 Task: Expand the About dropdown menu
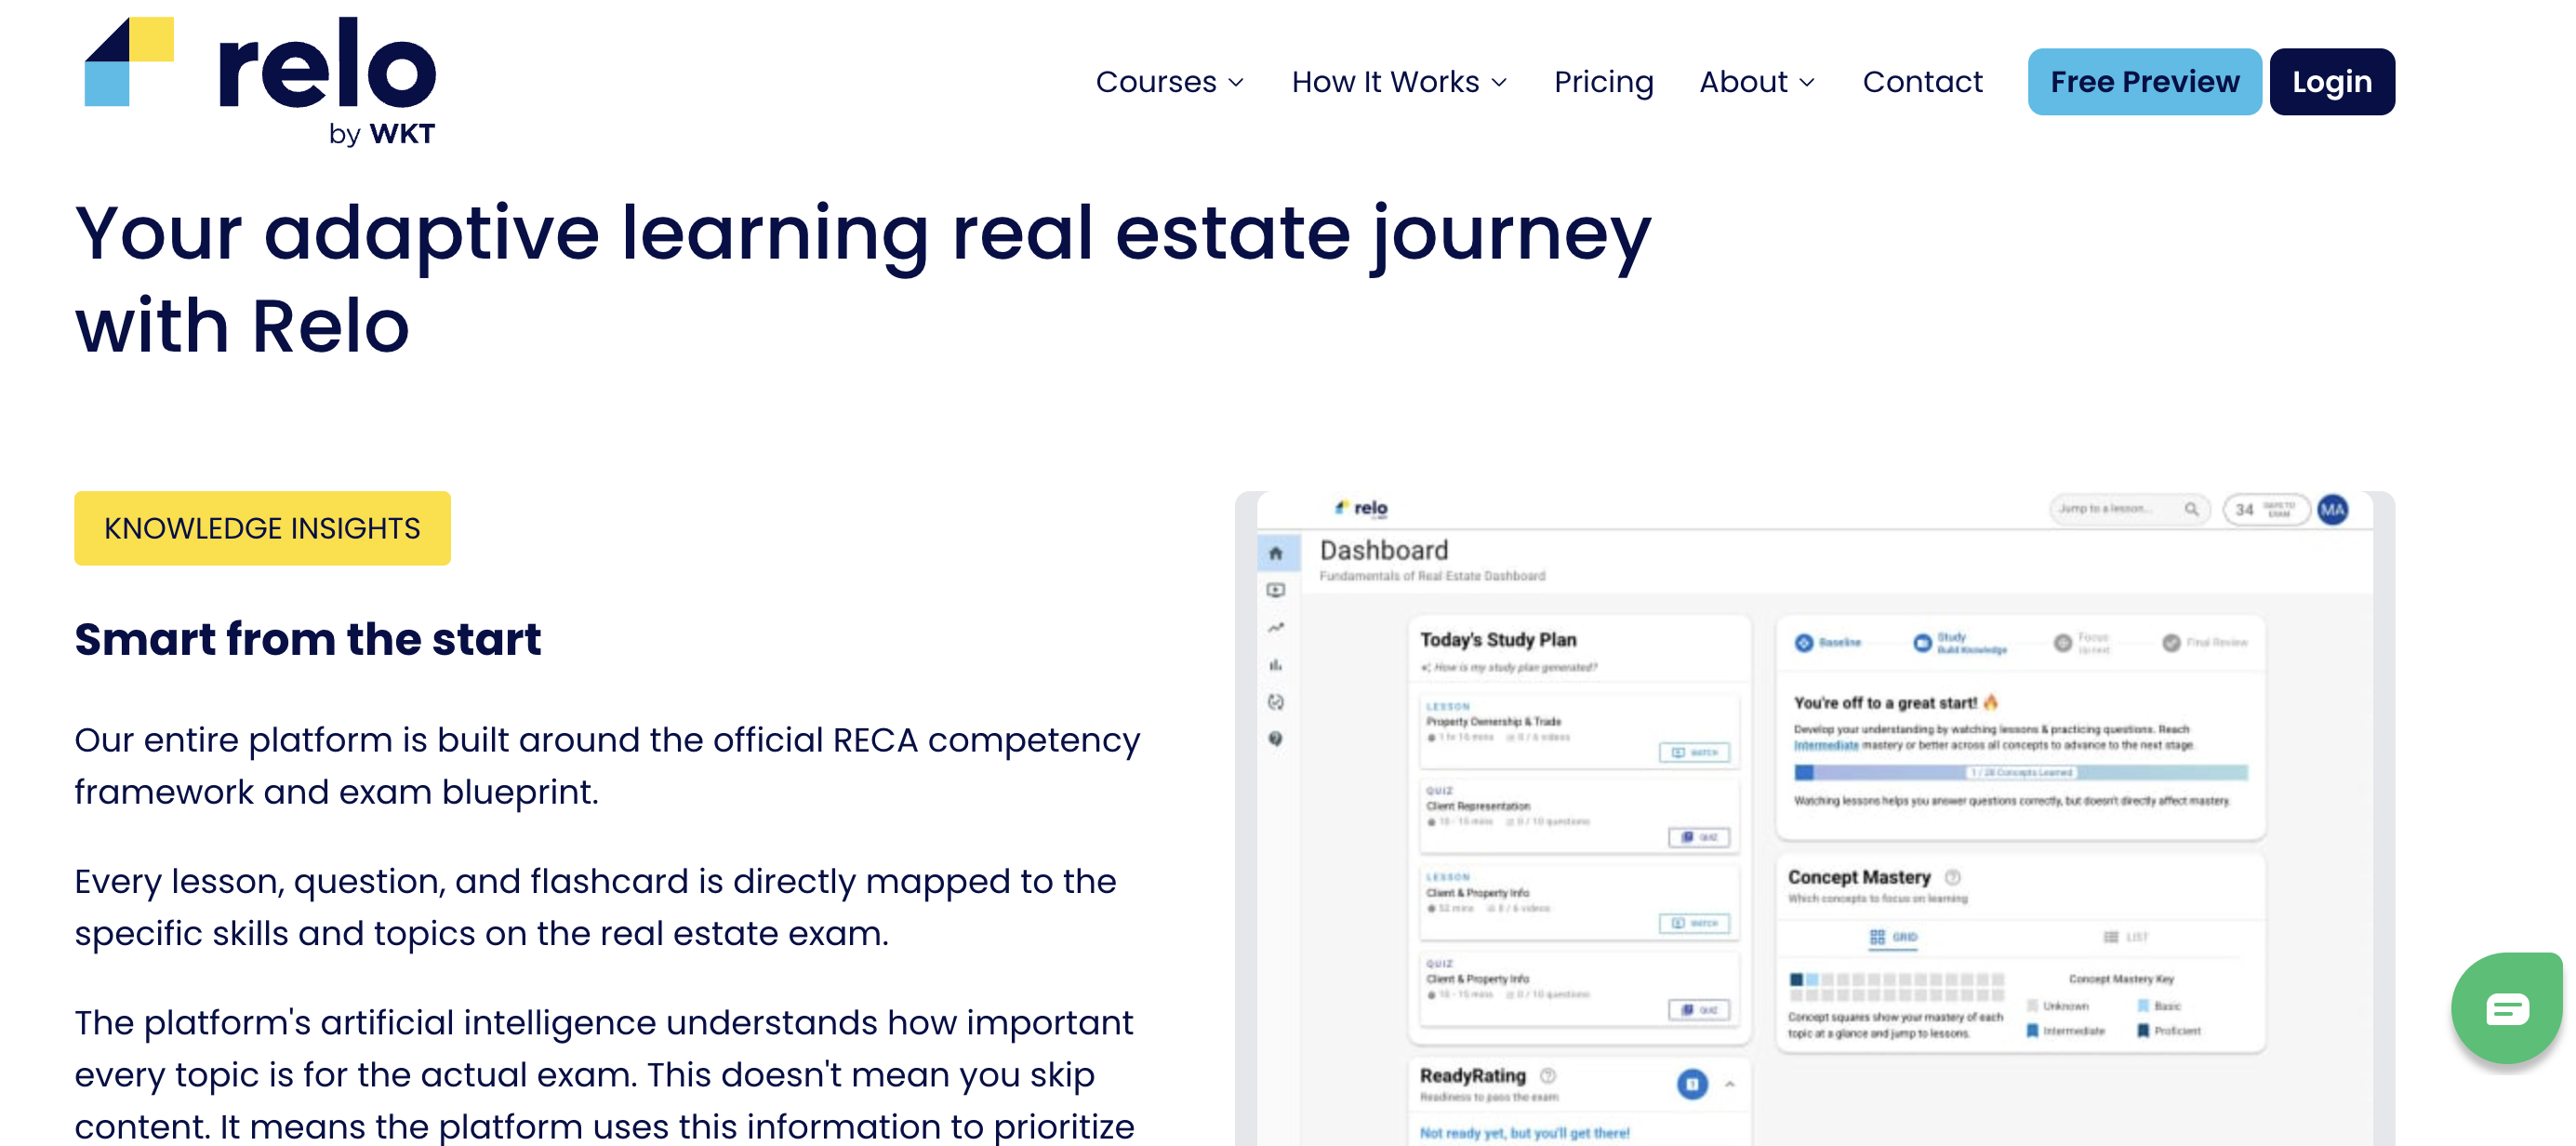(1757, 82)
